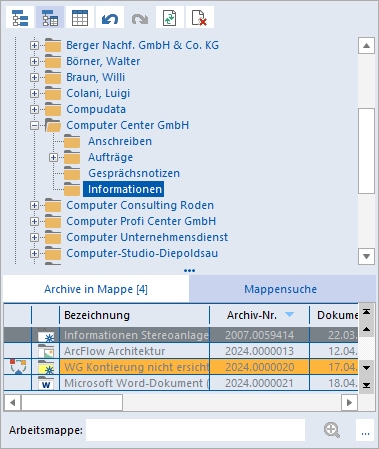The width and height of the screenshot is (379, 449).
Task: Select the Gesprächsnotizen folder
Action: 134,173
